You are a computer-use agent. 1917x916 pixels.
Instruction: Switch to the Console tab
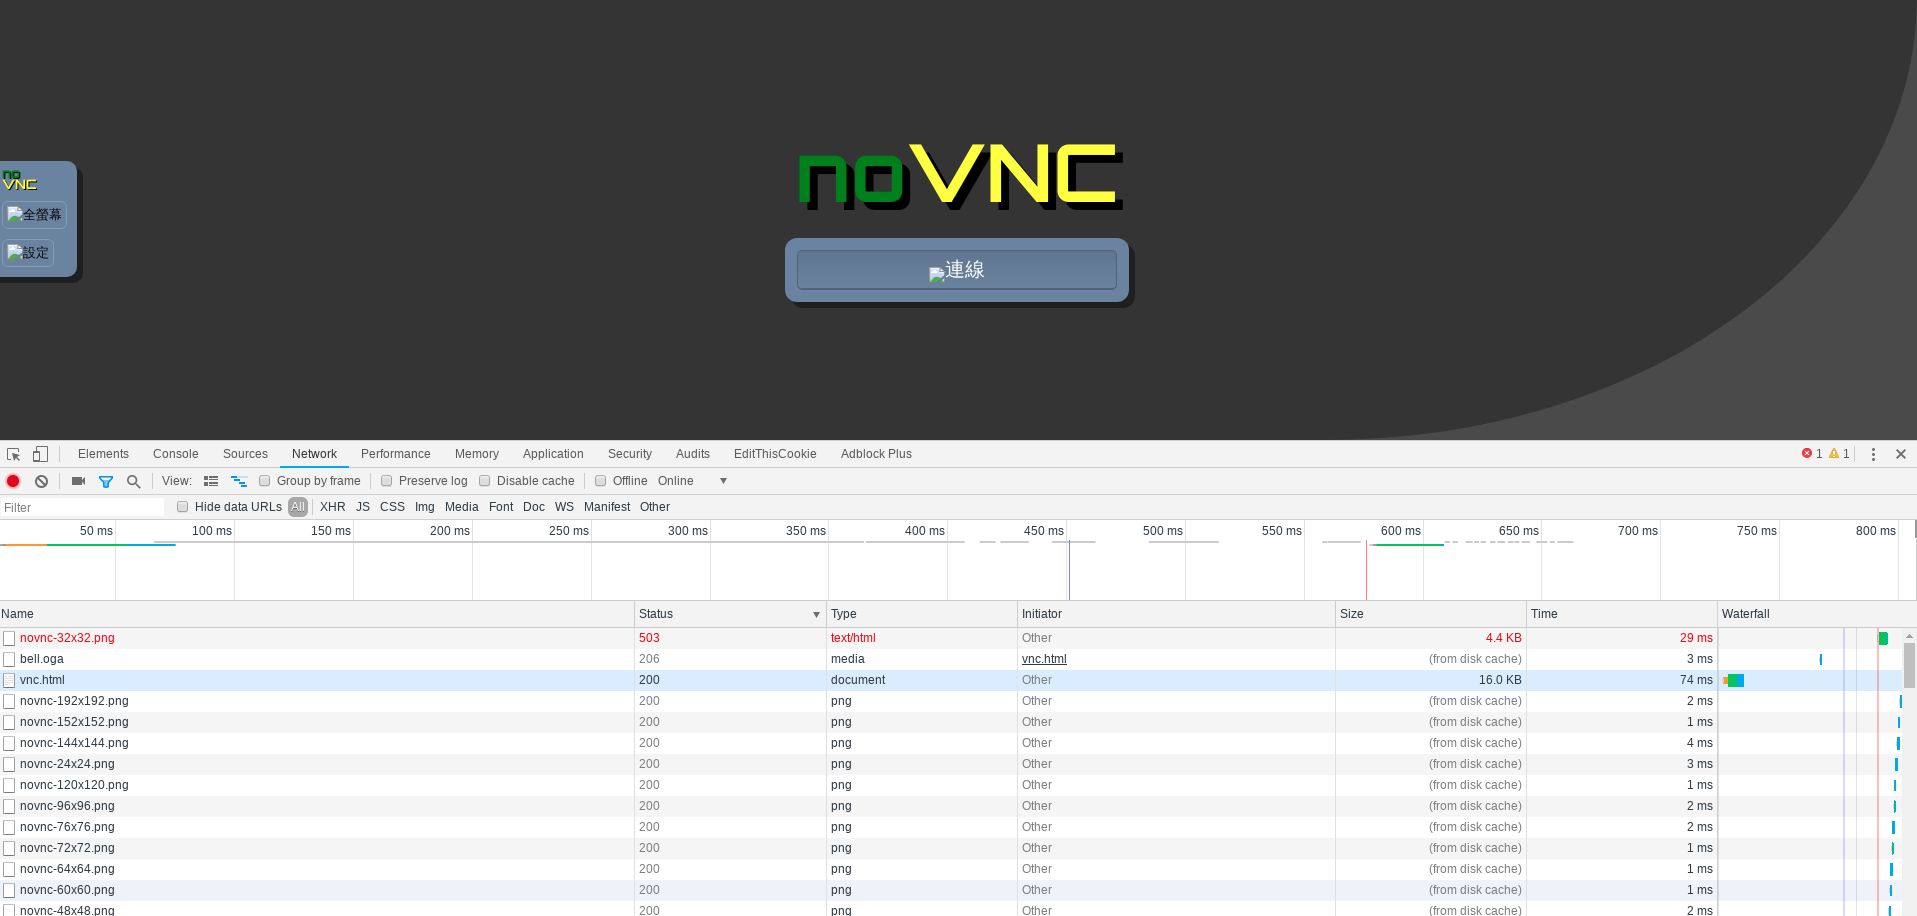tap(175, 454)
